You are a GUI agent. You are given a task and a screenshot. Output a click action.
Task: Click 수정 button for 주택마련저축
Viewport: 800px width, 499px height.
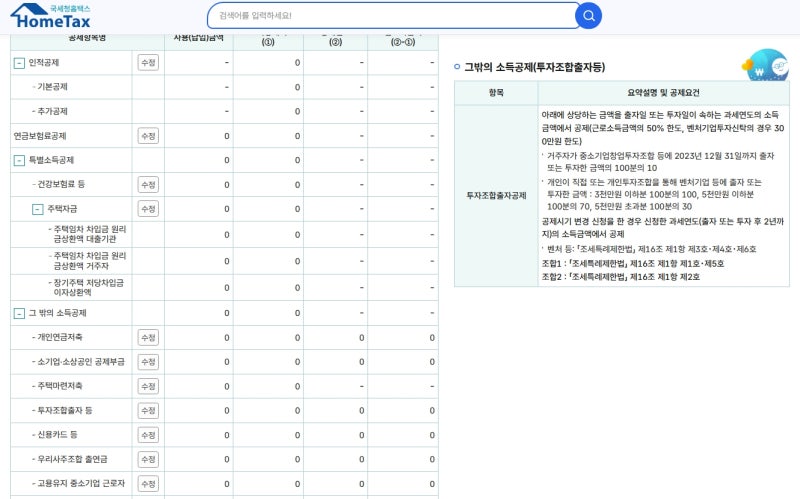click(148, 386)
